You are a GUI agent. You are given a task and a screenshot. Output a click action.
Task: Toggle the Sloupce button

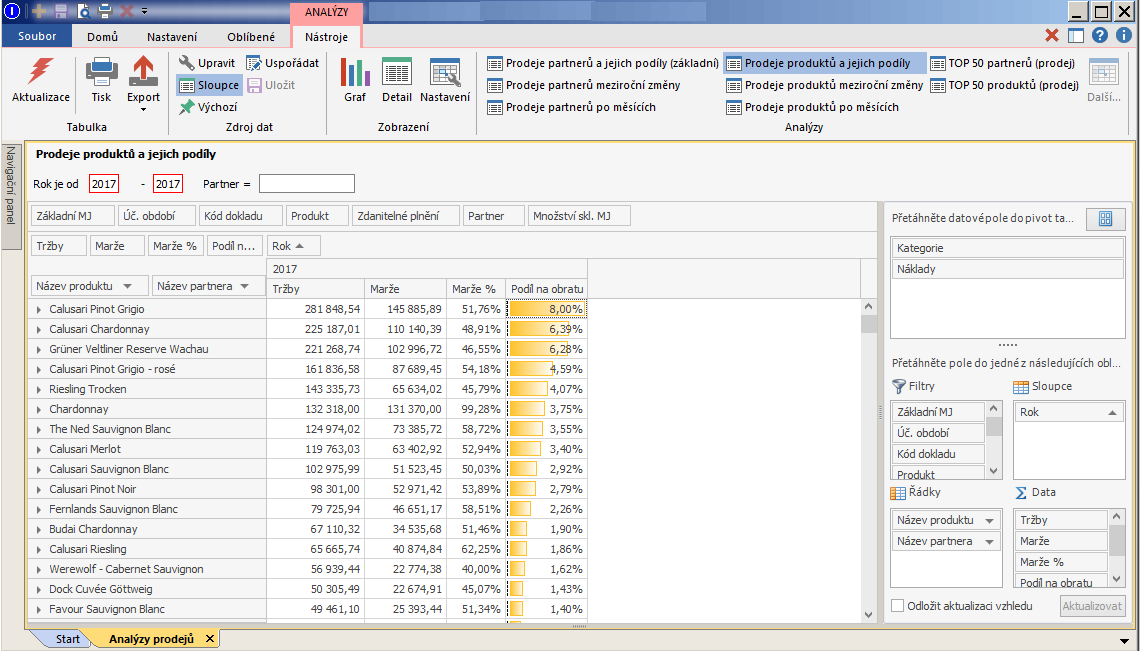pos(209,85)
